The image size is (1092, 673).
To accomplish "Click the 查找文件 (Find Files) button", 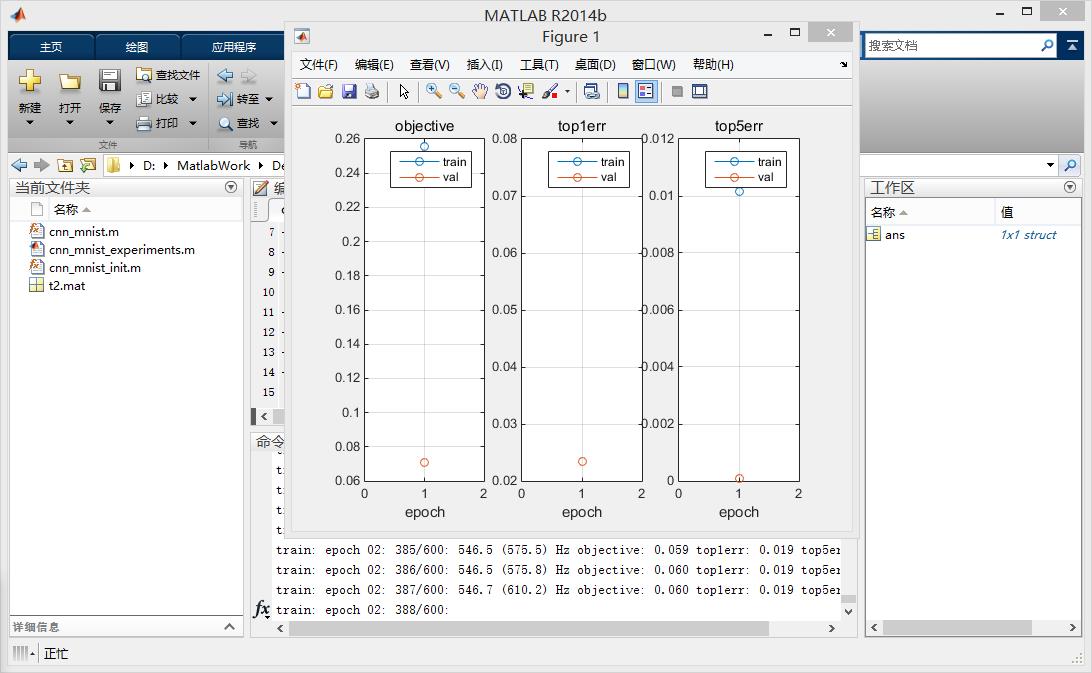I will click(x=168, y=75).
